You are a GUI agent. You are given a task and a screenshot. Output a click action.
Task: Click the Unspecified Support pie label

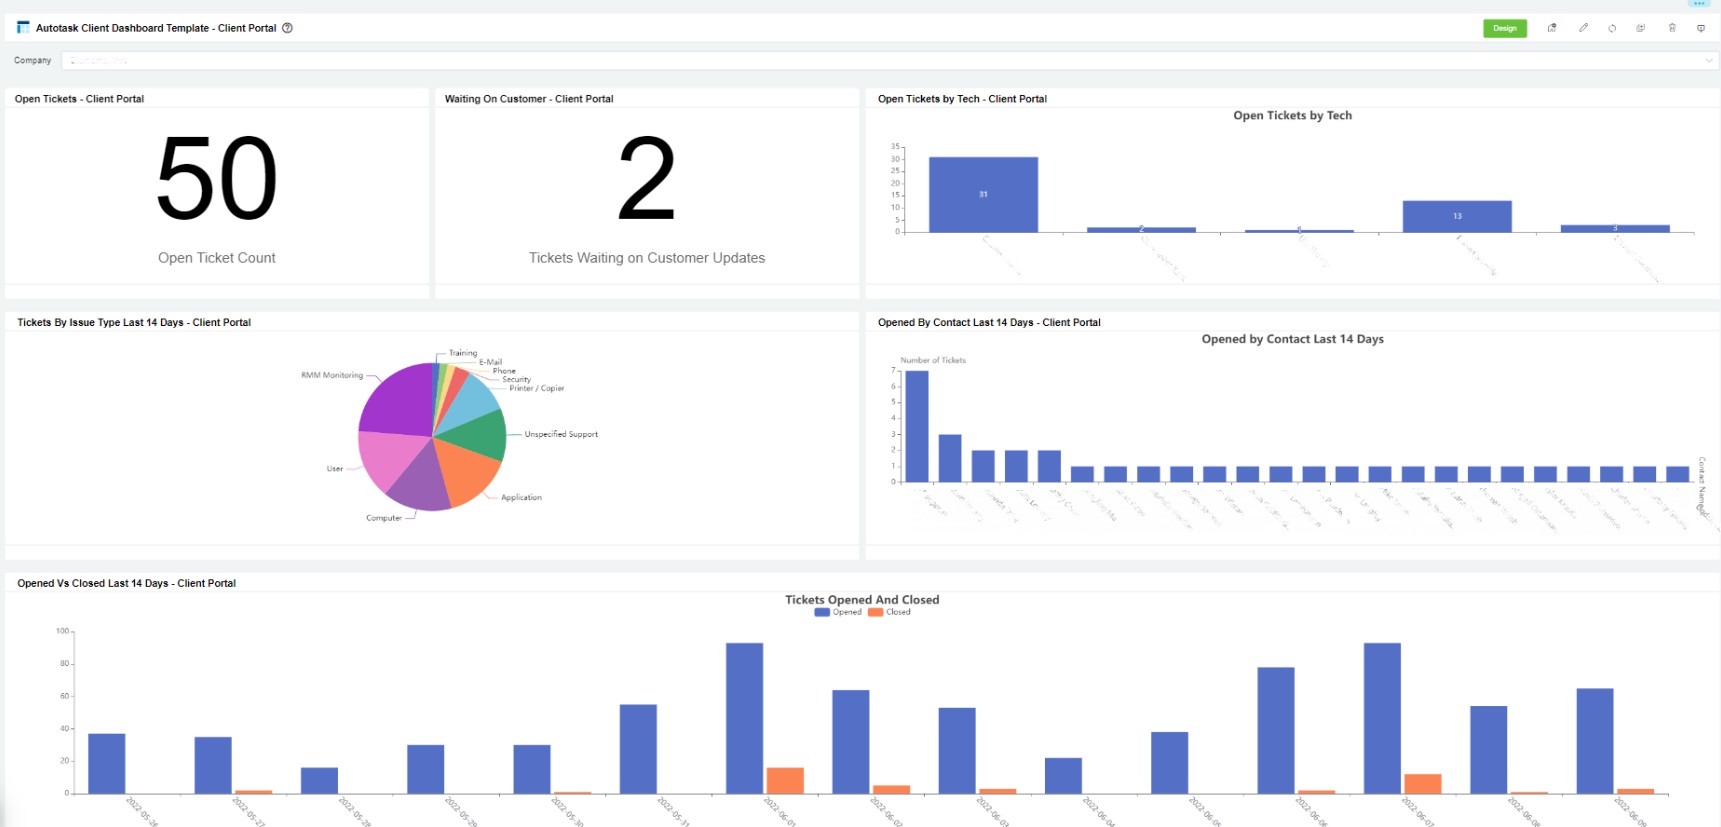point(561,434)
